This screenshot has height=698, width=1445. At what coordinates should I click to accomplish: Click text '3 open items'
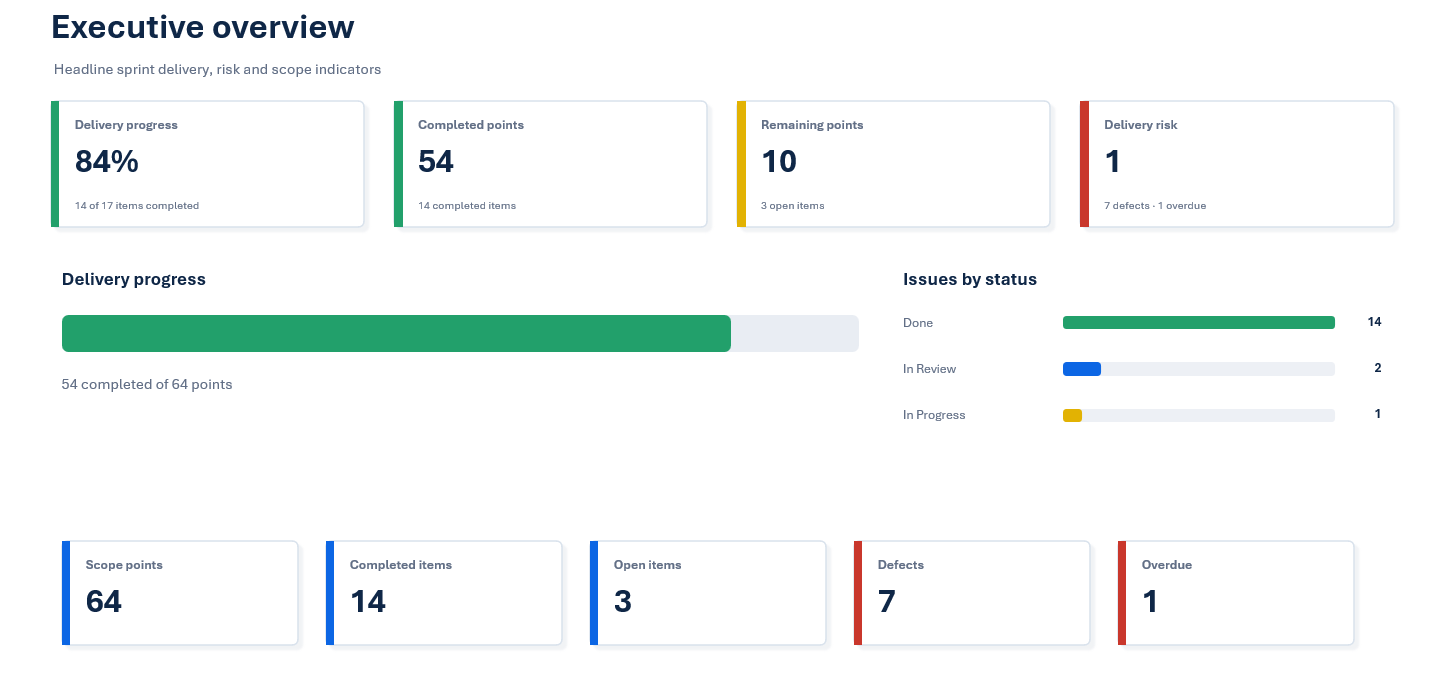click(x=793, y=206)
